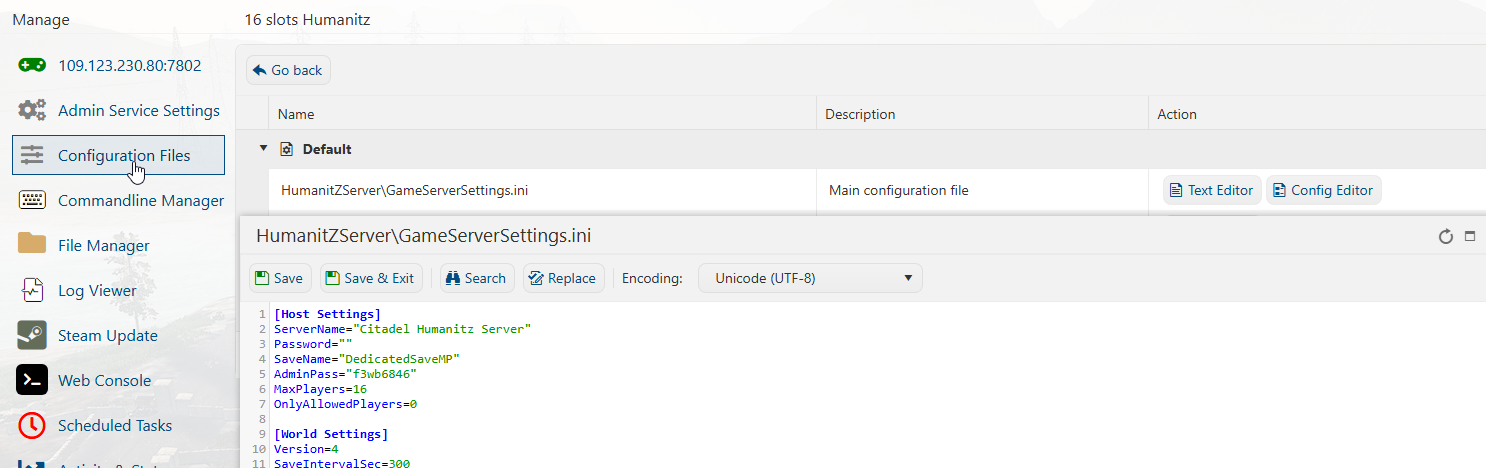Click the reload icon in editor header
Screen dimensions: 1486x468
1444,237
